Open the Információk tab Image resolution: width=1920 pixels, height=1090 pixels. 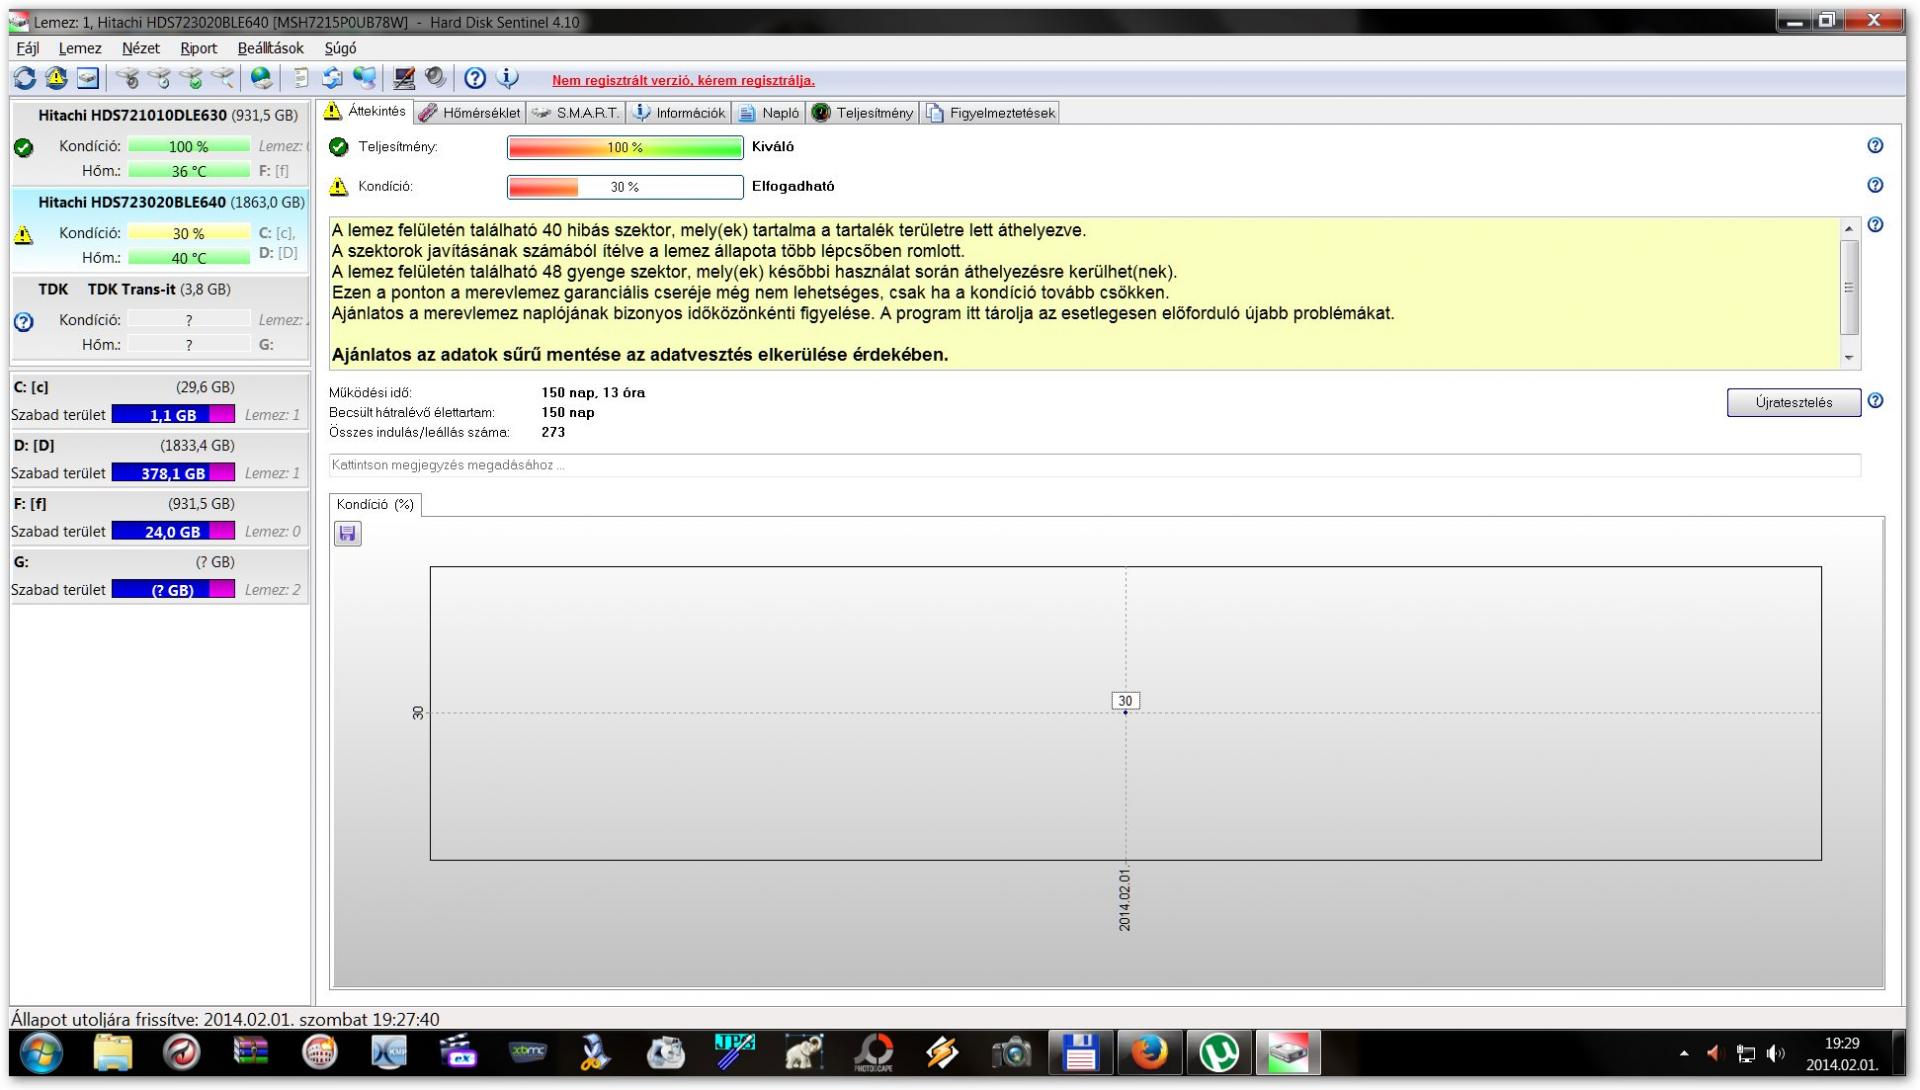(679, 113)
